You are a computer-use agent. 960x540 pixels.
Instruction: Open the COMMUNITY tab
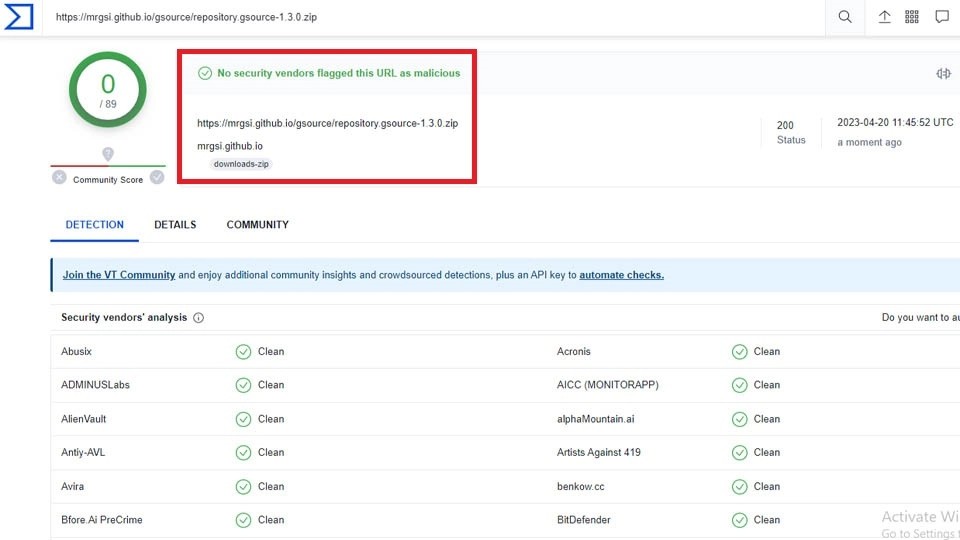coord(257,225)
